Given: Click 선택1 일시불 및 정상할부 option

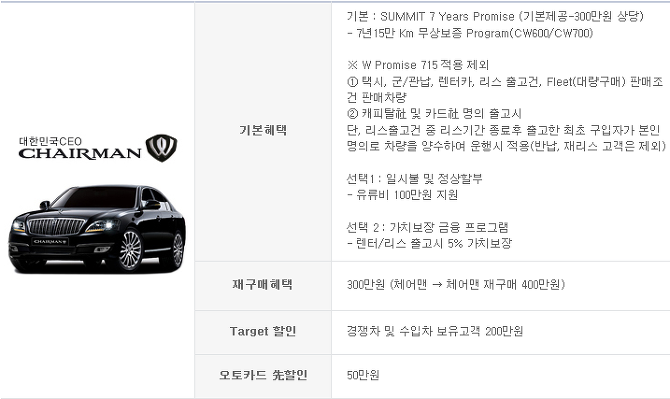Looking at the screenshot, I should 414,179.
